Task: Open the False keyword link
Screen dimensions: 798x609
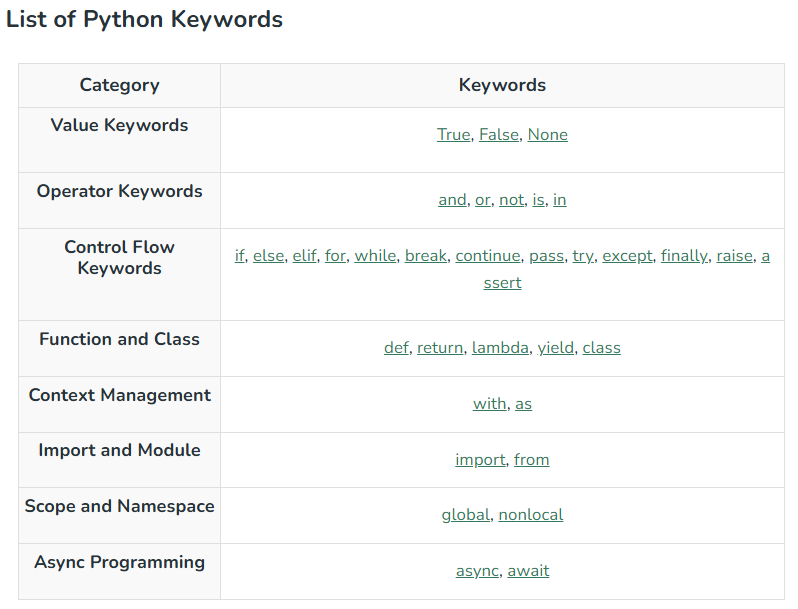Action: pyautogui.click(x=499, y=135)
